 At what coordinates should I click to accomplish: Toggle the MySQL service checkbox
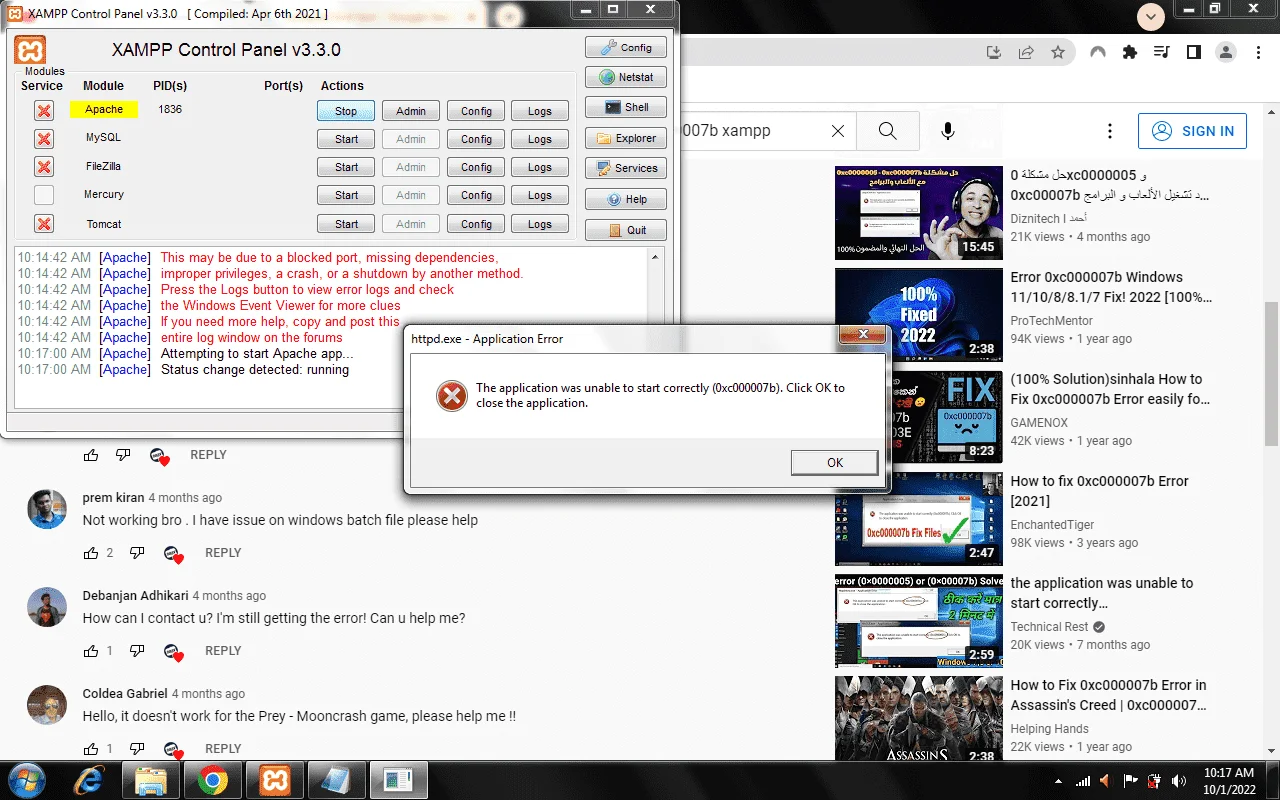click(x=43, y=138)
